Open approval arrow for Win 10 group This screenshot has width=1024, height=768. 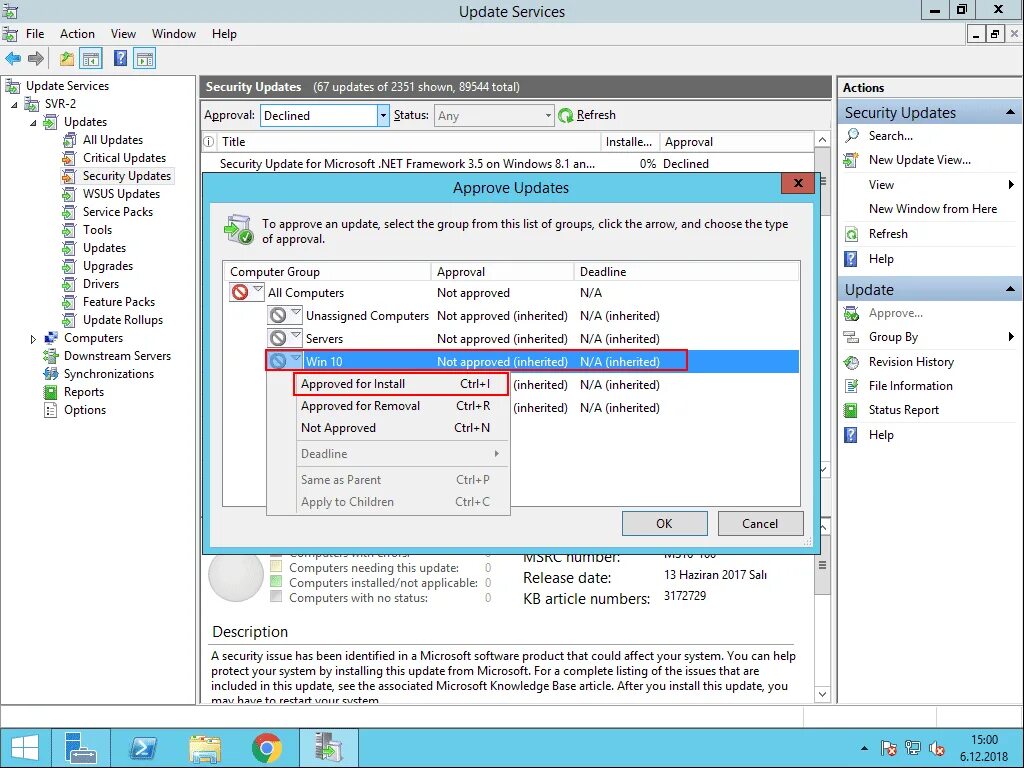(296, 360)
